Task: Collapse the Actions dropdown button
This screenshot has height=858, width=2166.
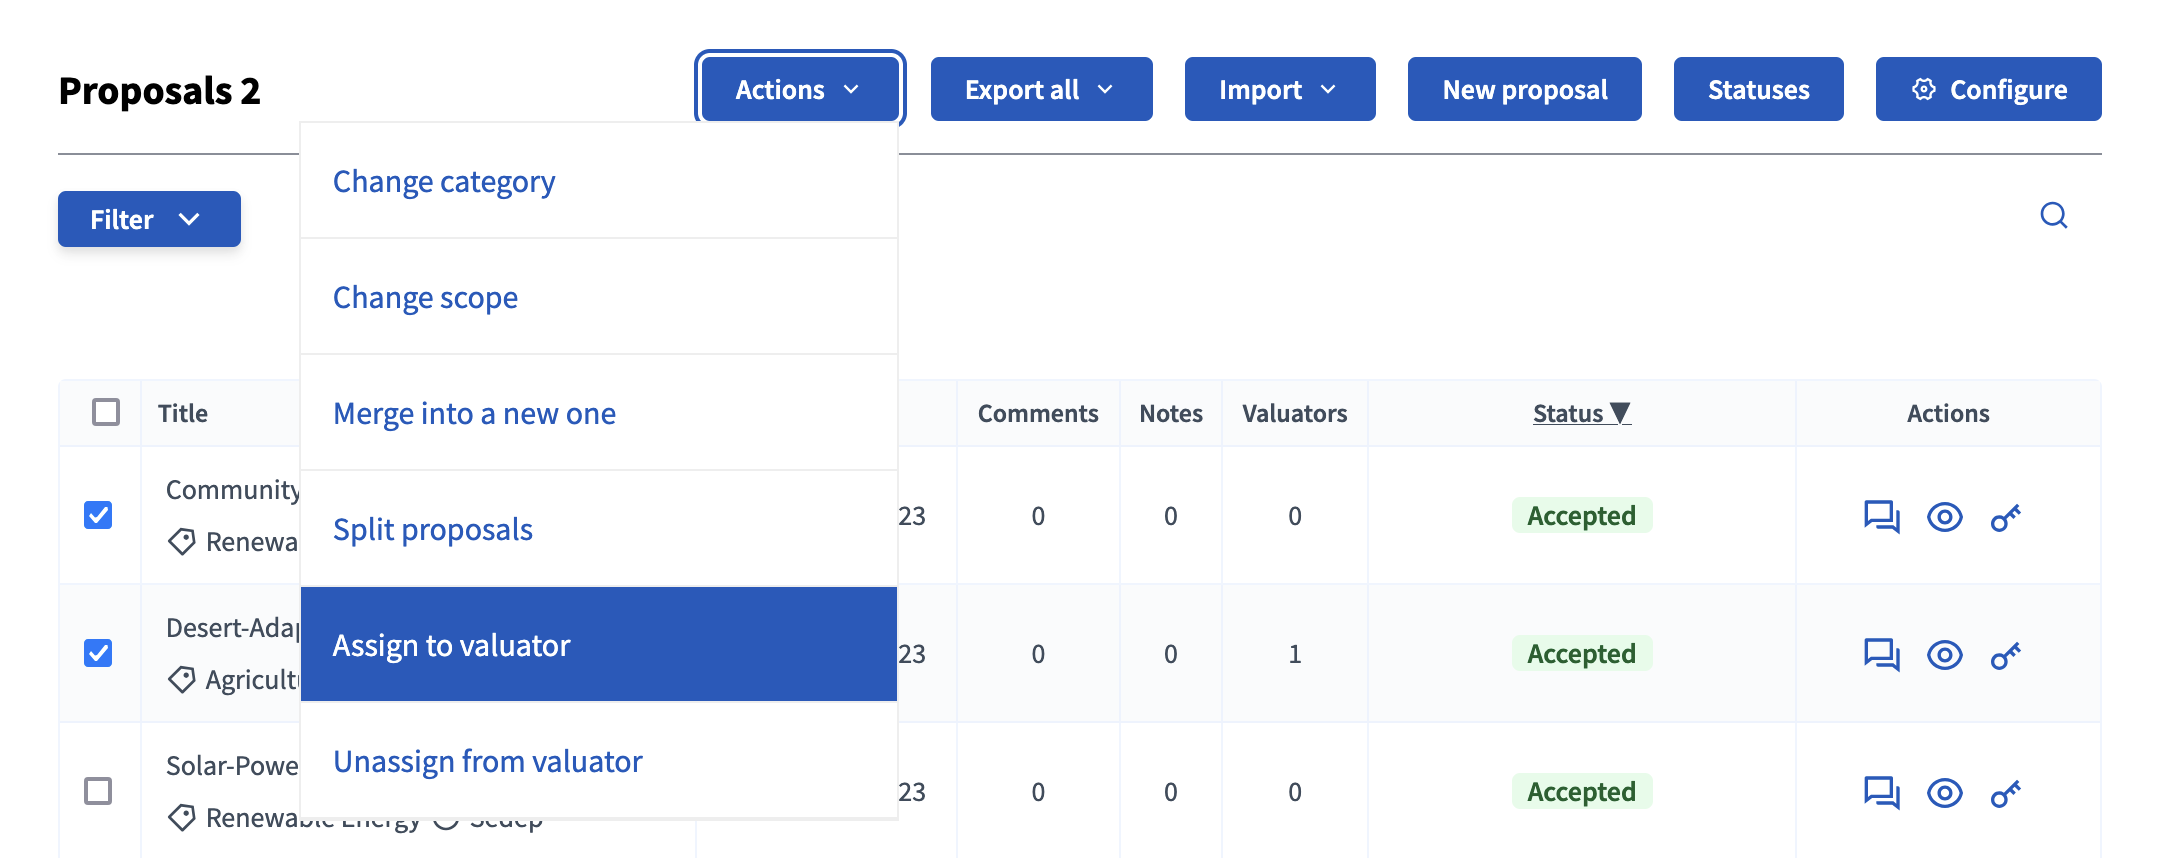Action: pos(799,90)
